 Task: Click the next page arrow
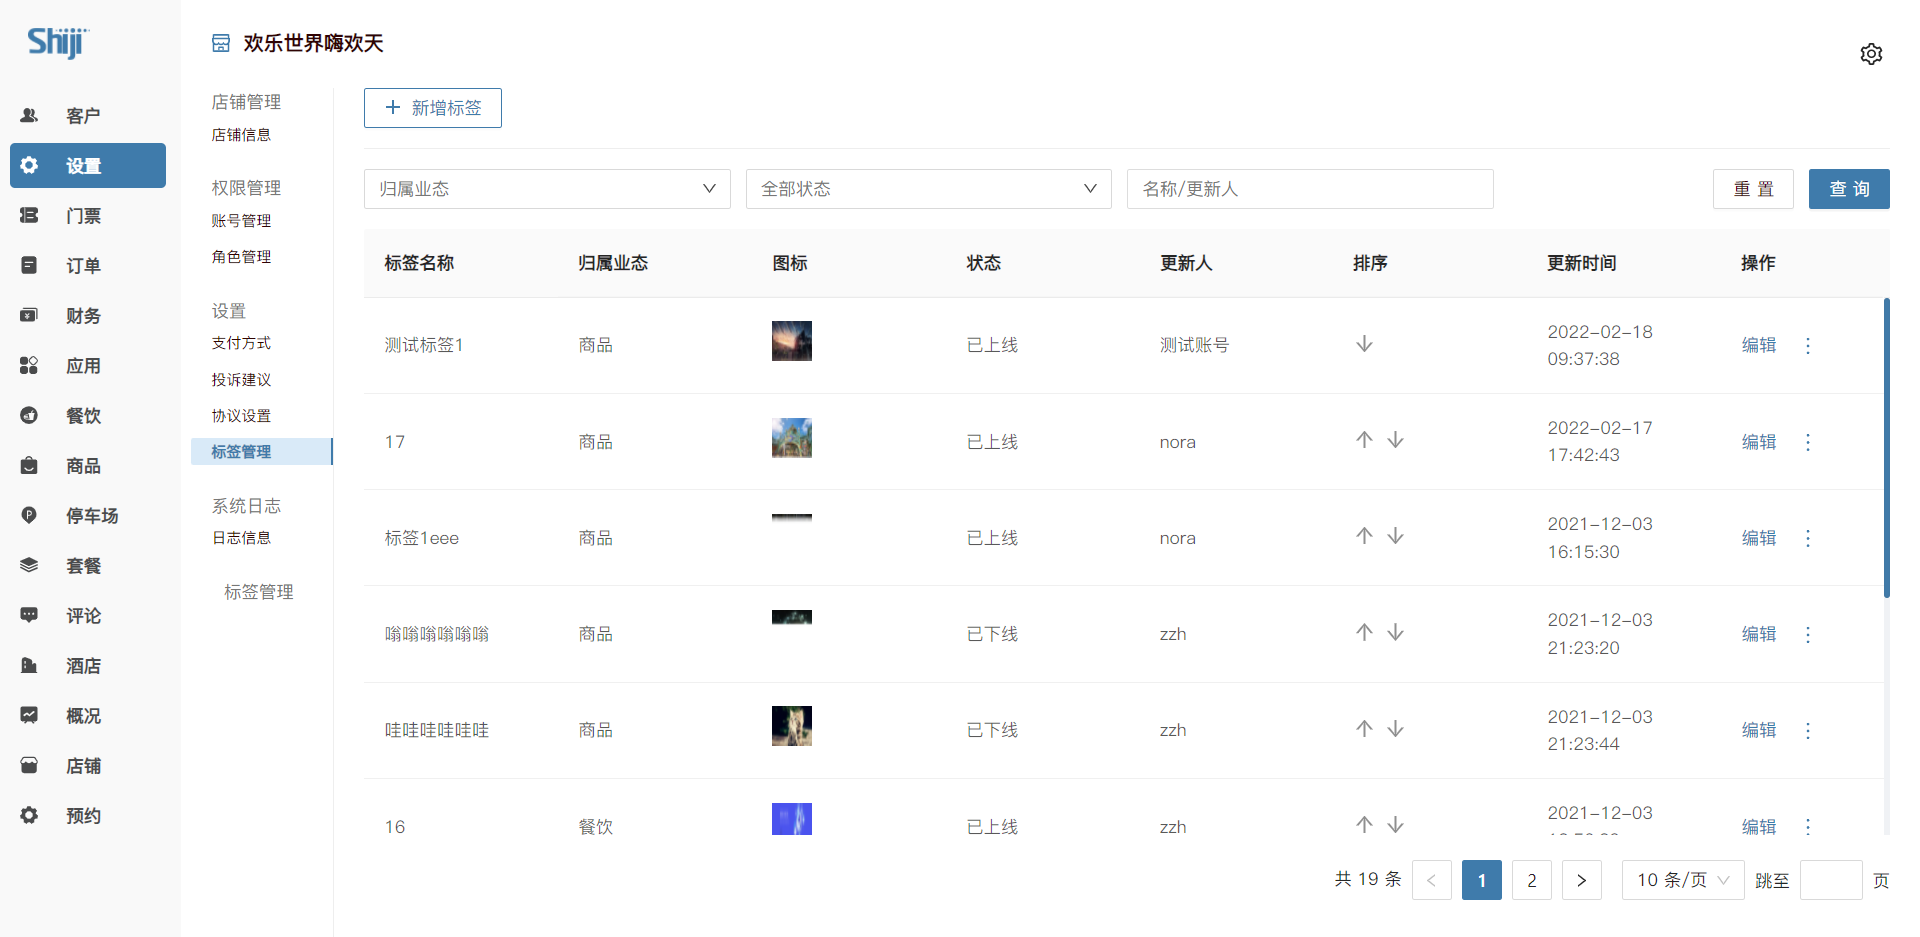pos(1582,880)
